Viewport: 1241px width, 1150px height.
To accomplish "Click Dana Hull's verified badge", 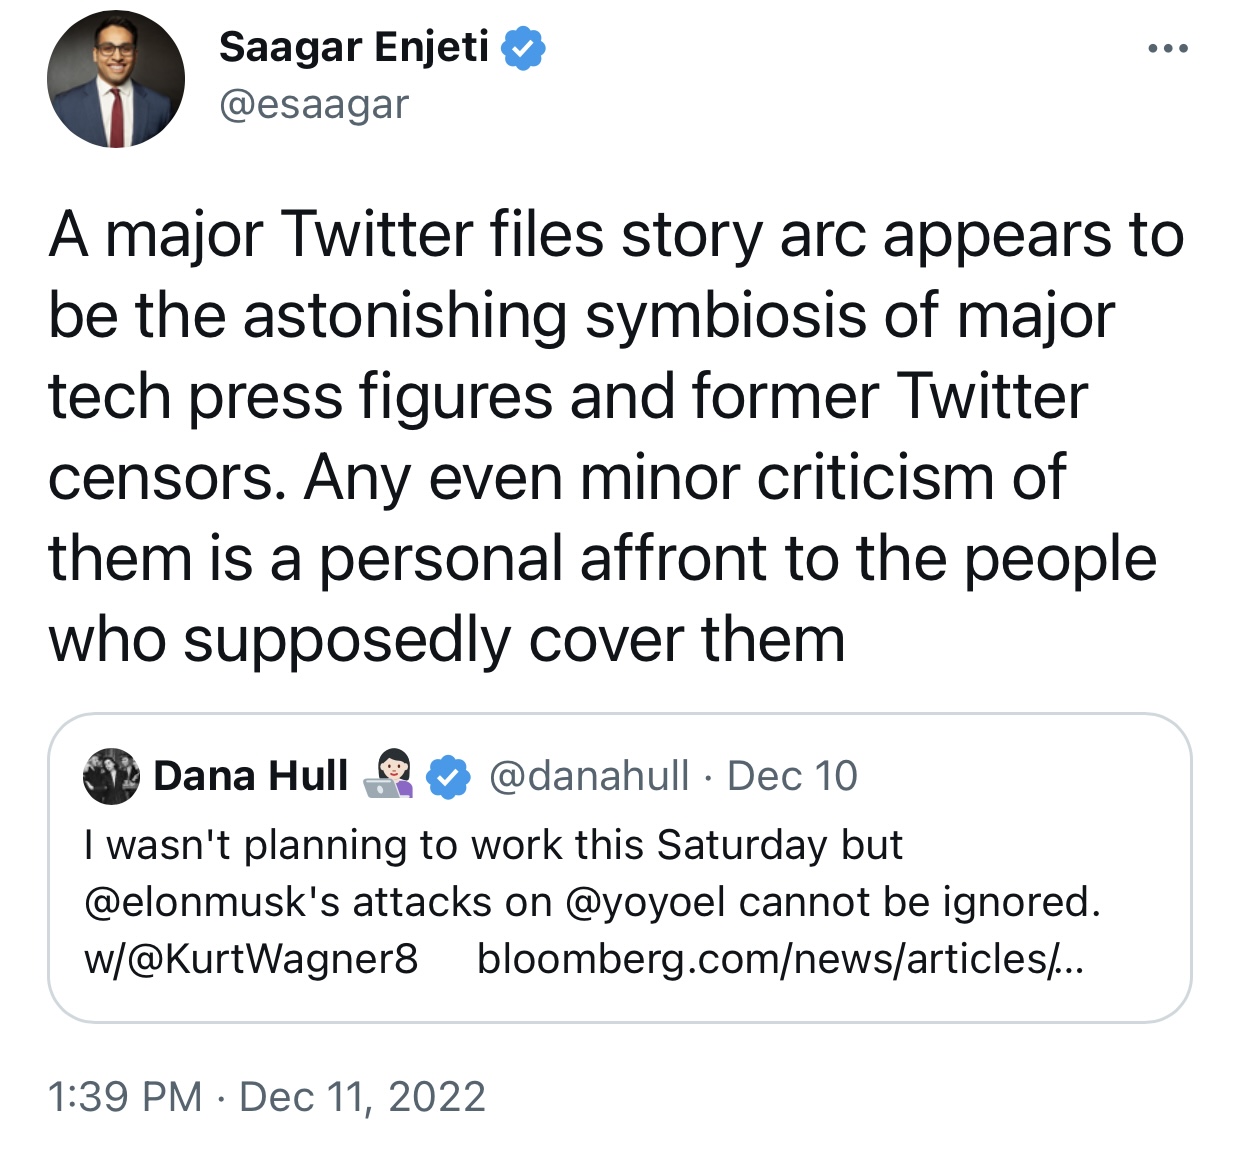I will pyautogui.click(x=449, y=777).
